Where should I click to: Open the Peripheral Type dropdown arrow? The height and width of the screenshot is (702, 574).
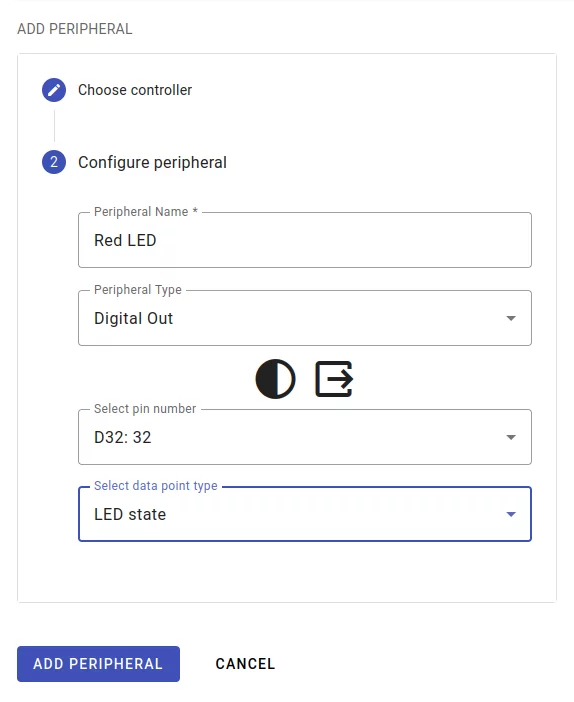(x=511, y=318)
